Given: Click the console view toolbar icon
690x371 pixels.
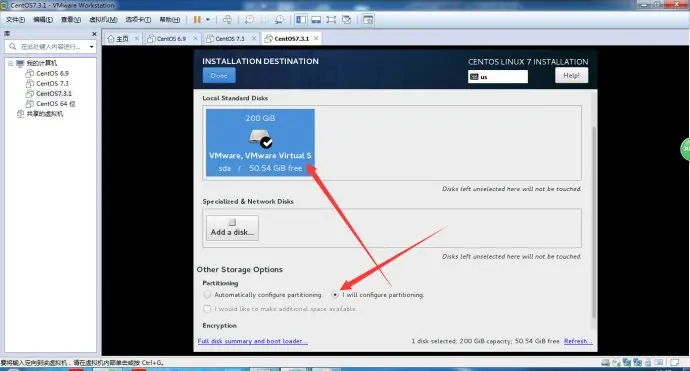Looking at the screenshot, I should pyautogui.click(x=368, y=19).
